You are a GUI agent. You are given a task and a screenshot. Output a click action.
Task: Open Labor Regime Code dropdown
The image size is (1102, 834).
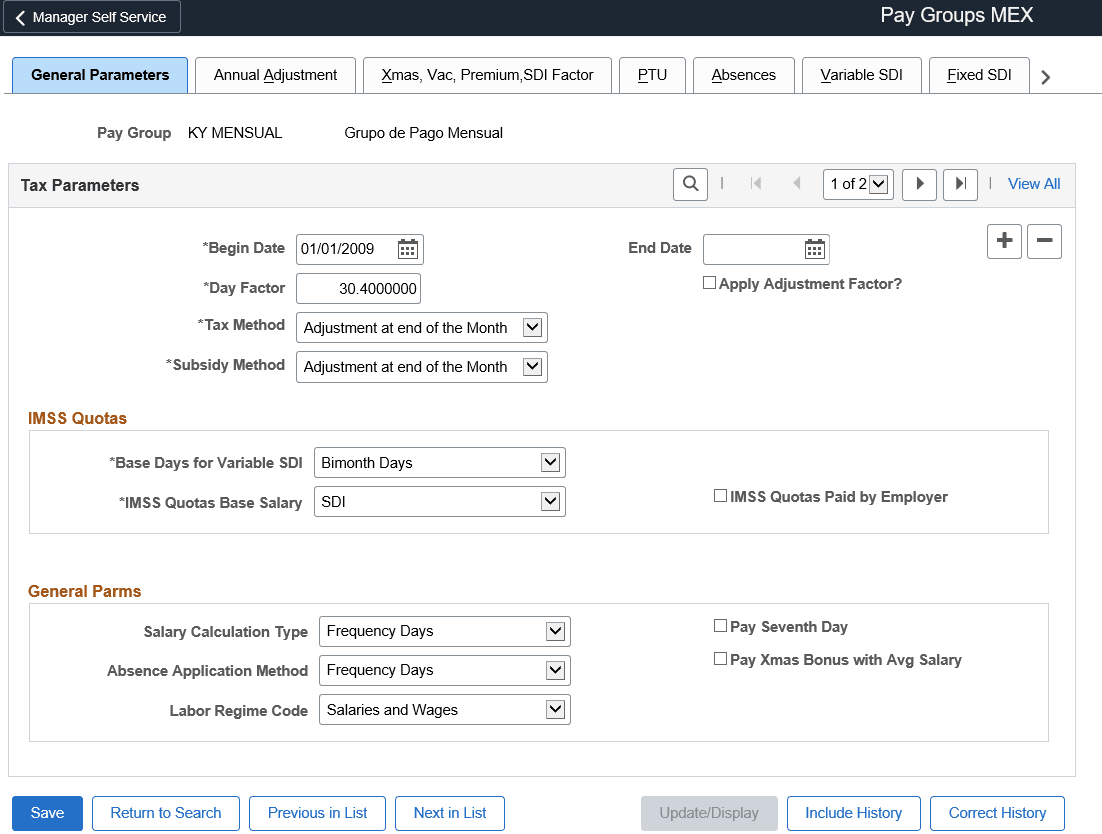[445, 710]
